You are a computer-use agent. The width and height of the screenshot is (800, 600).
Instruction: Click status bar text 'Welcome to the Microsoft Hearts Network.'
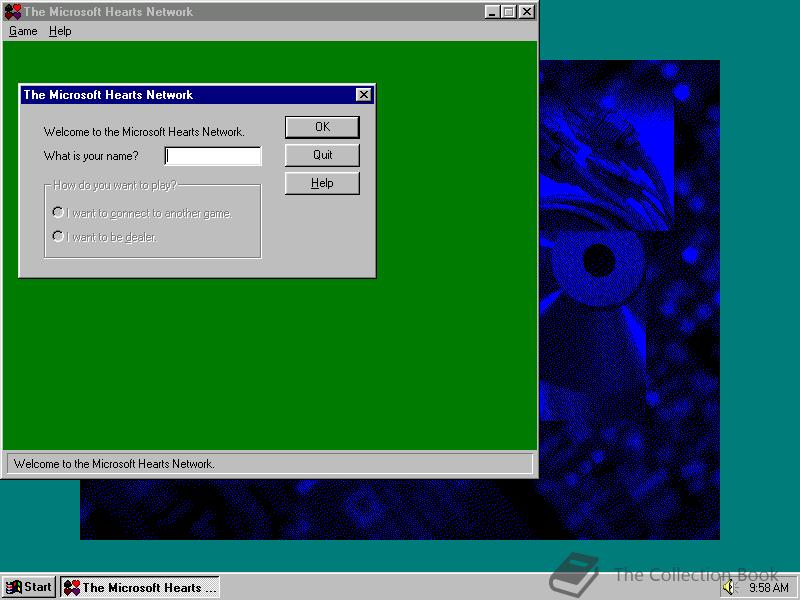tap(114, 464)
